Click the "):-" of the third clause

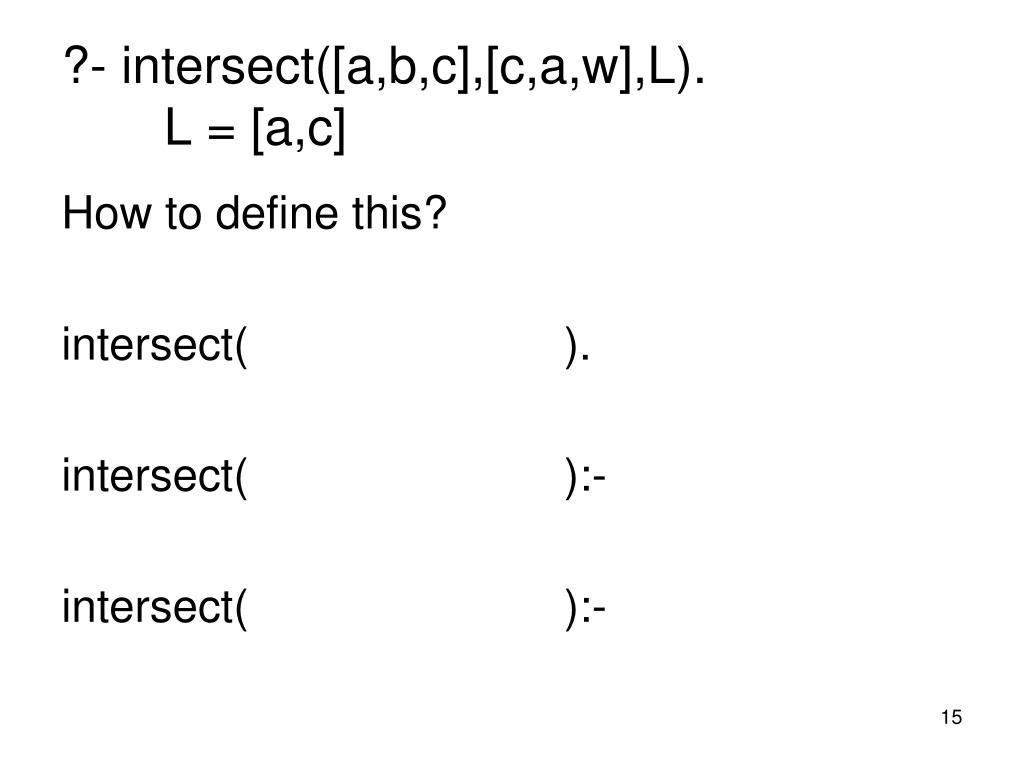click(x=586, y=608)
